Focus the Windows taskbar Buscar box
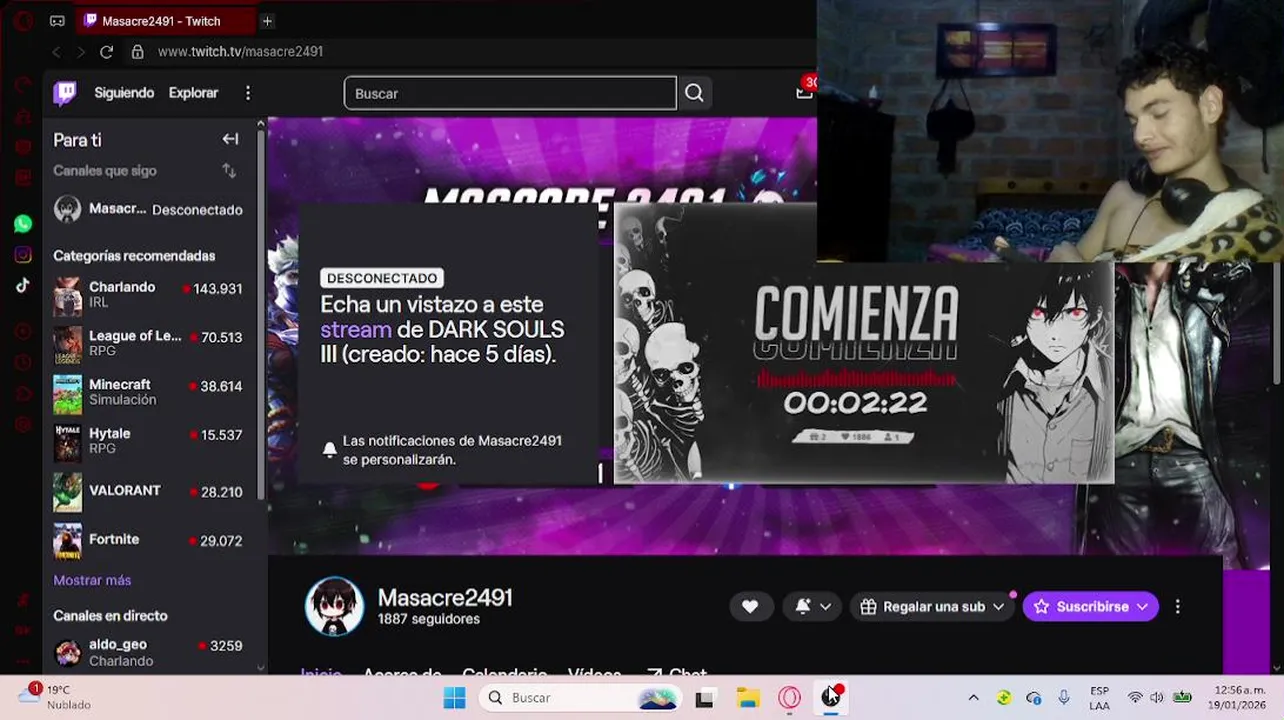The width and height of the screenshot is (1284, 720). tap(578, 698)
